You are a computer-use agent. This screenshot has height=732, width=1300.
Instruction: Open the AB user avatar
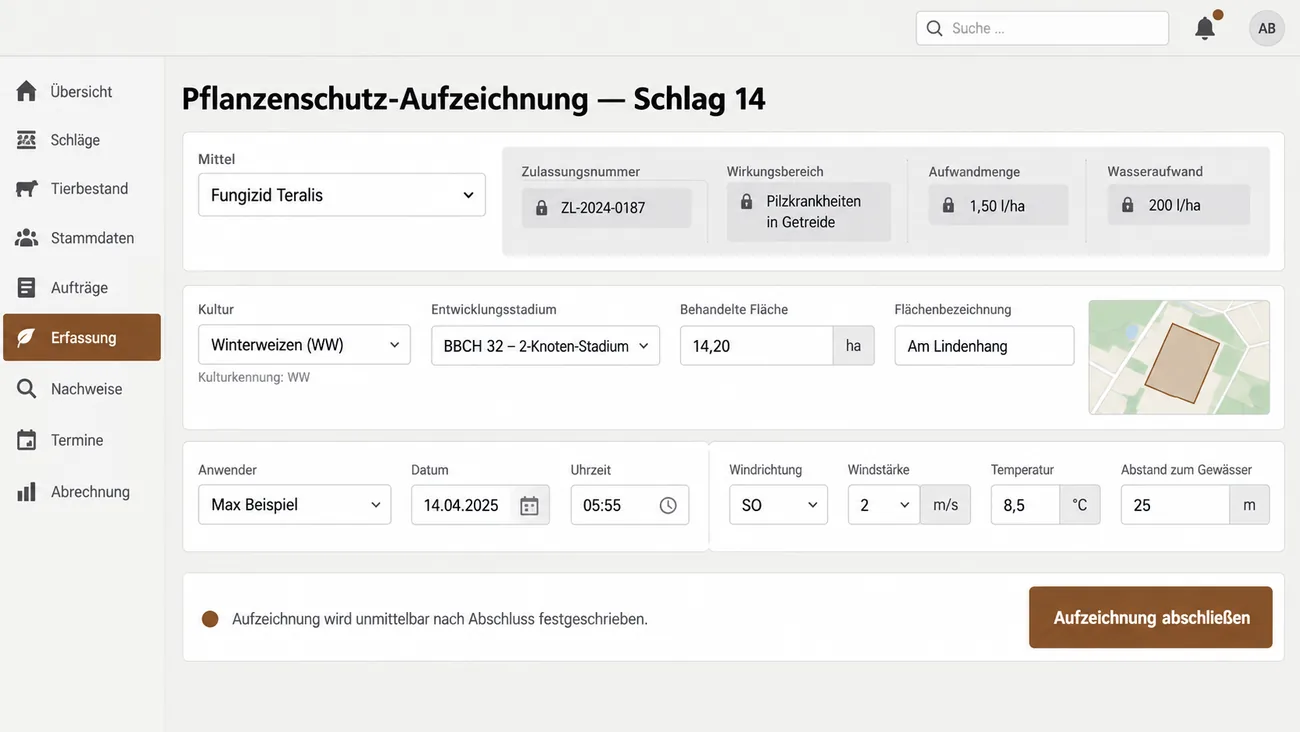coord(1267,28)
